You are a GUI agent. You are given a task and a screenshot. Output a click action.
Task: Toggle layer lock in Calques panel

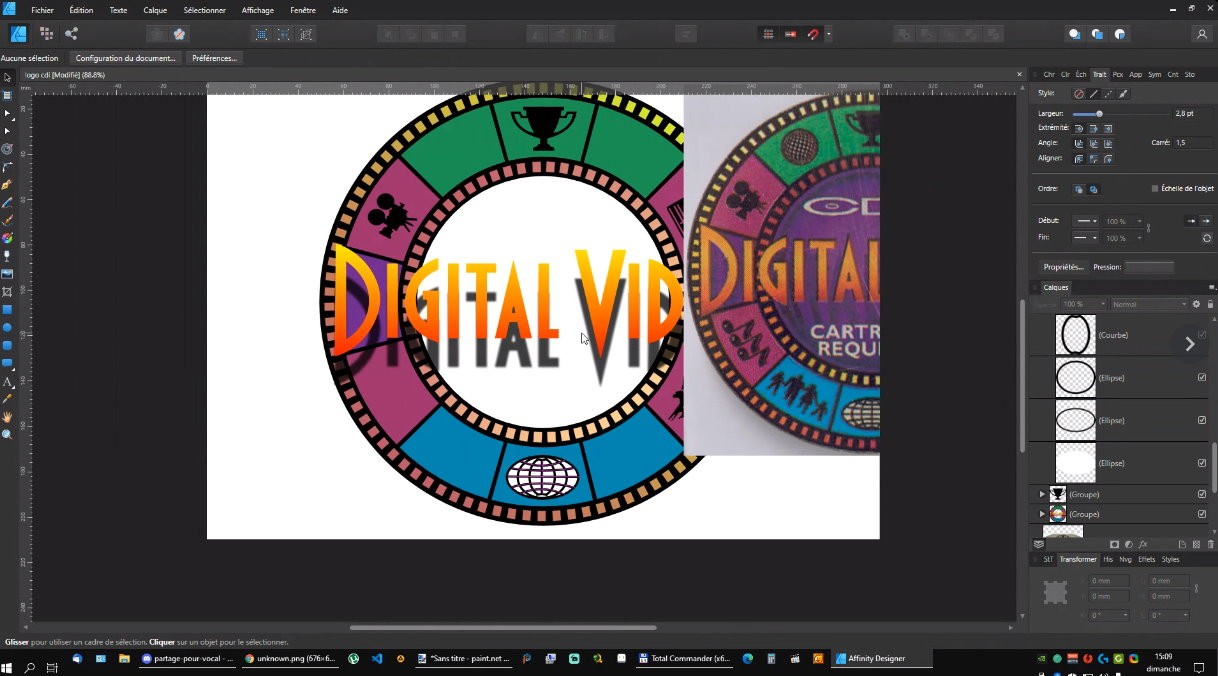click(x=1209, y=304)
